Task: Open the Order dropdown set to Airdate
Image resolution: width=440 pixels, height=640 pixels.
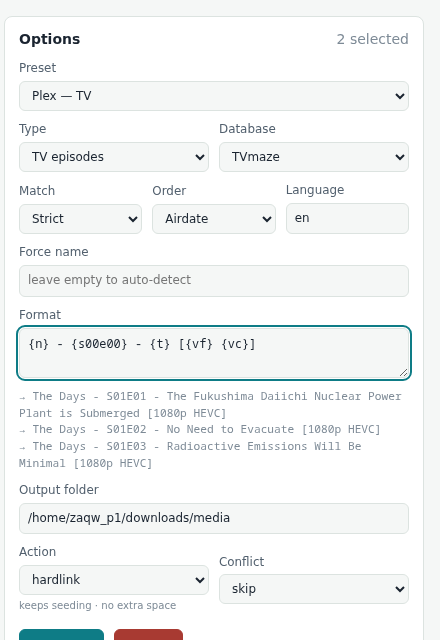Action: (214, 219)
